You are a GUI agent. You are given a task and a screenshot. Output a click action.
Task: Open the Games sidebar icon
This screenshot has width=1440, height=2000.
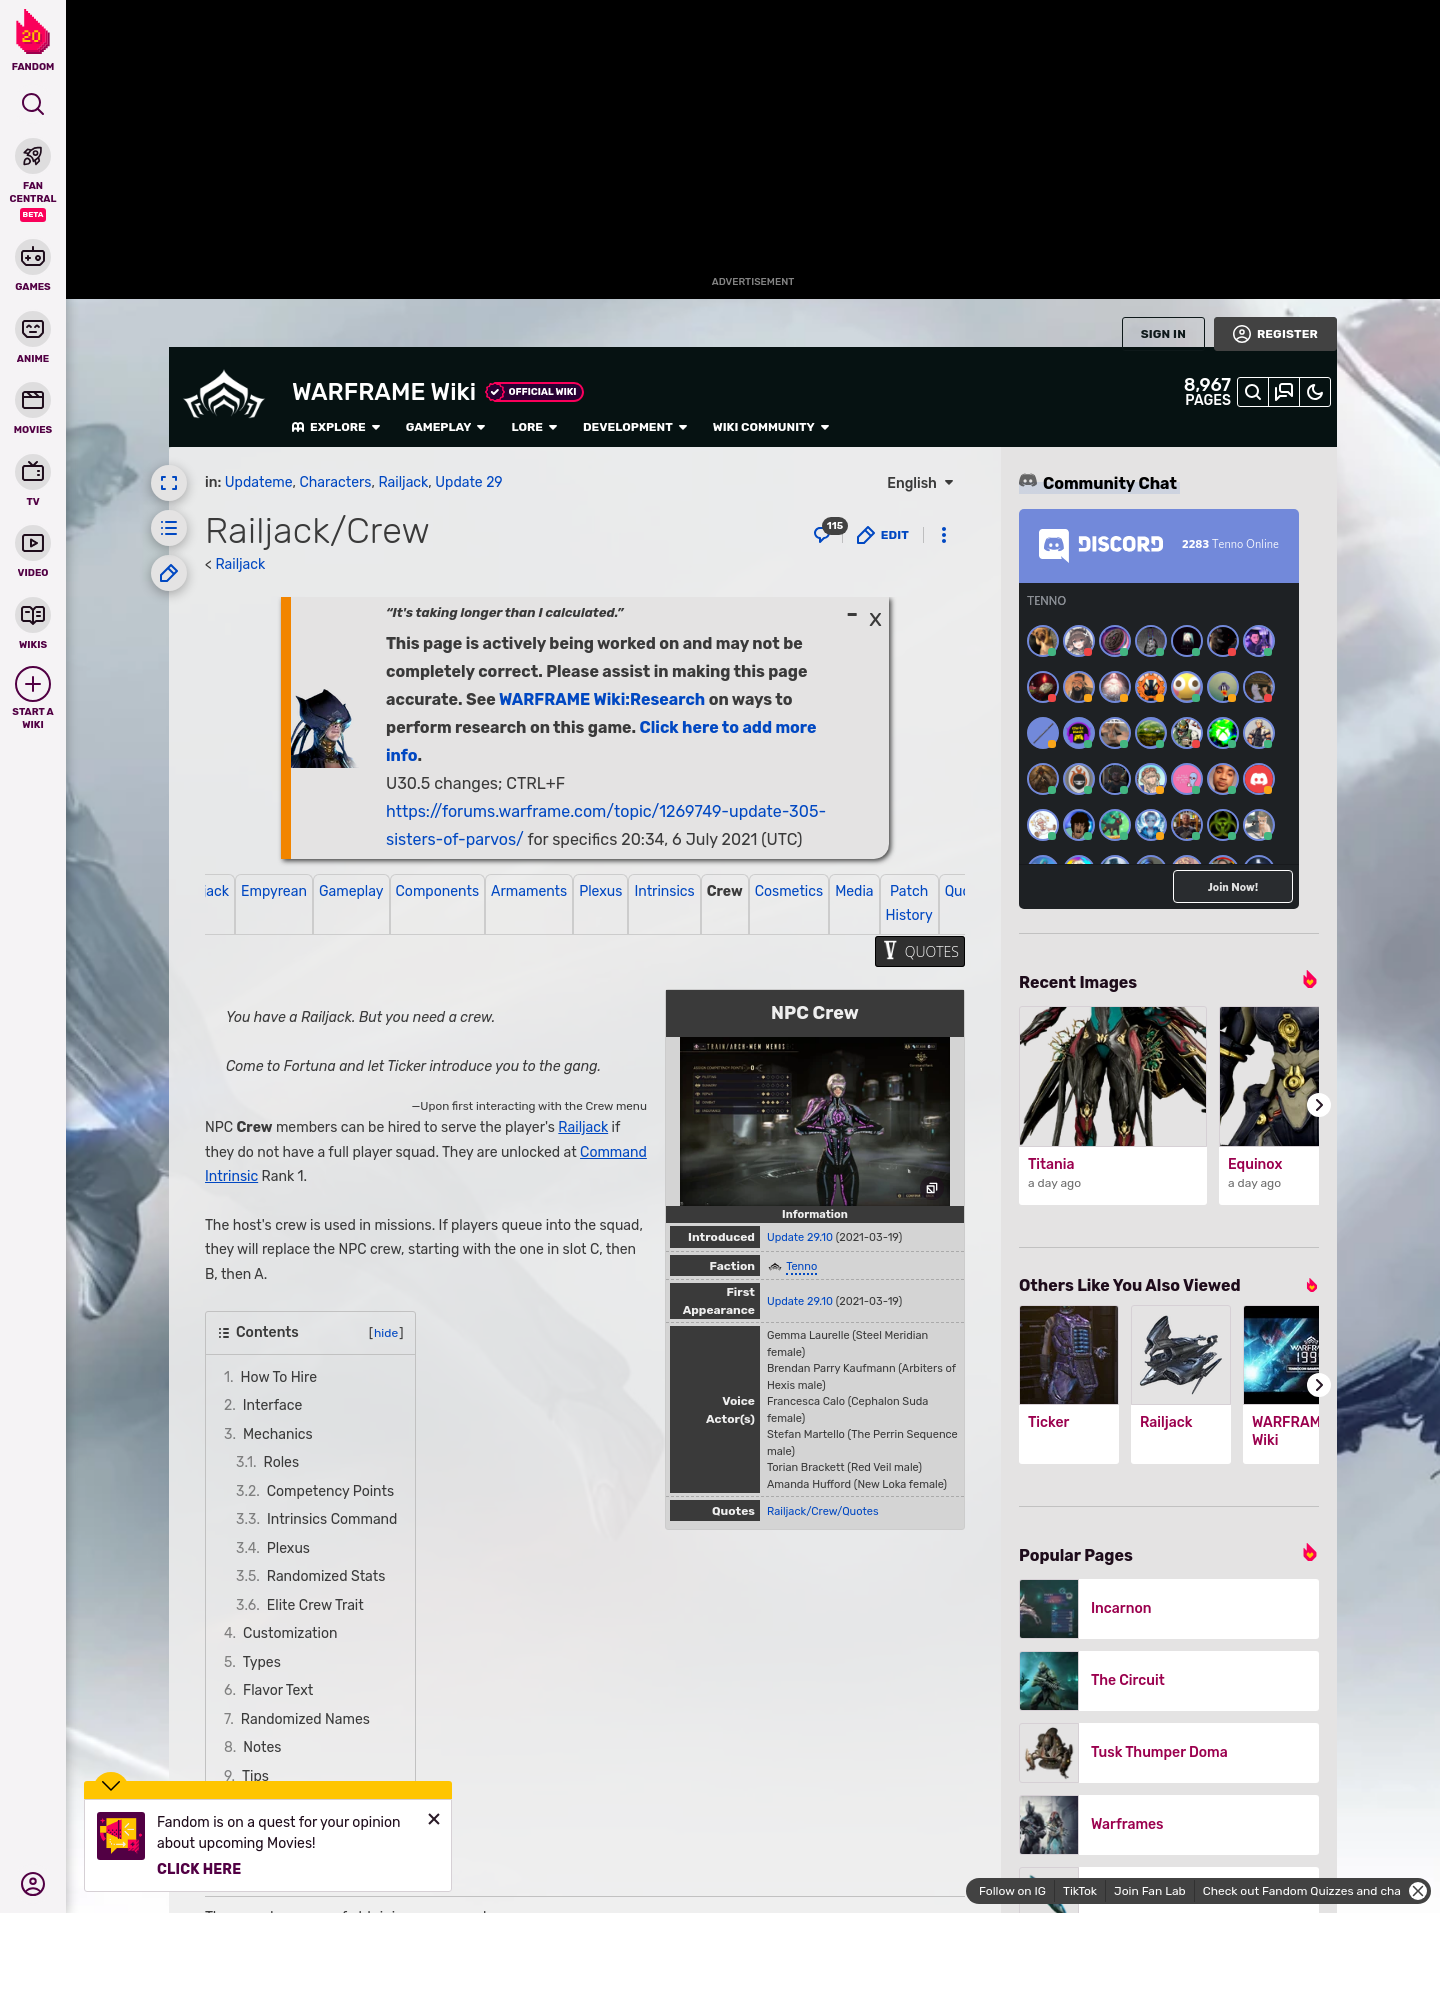point(33,257)
